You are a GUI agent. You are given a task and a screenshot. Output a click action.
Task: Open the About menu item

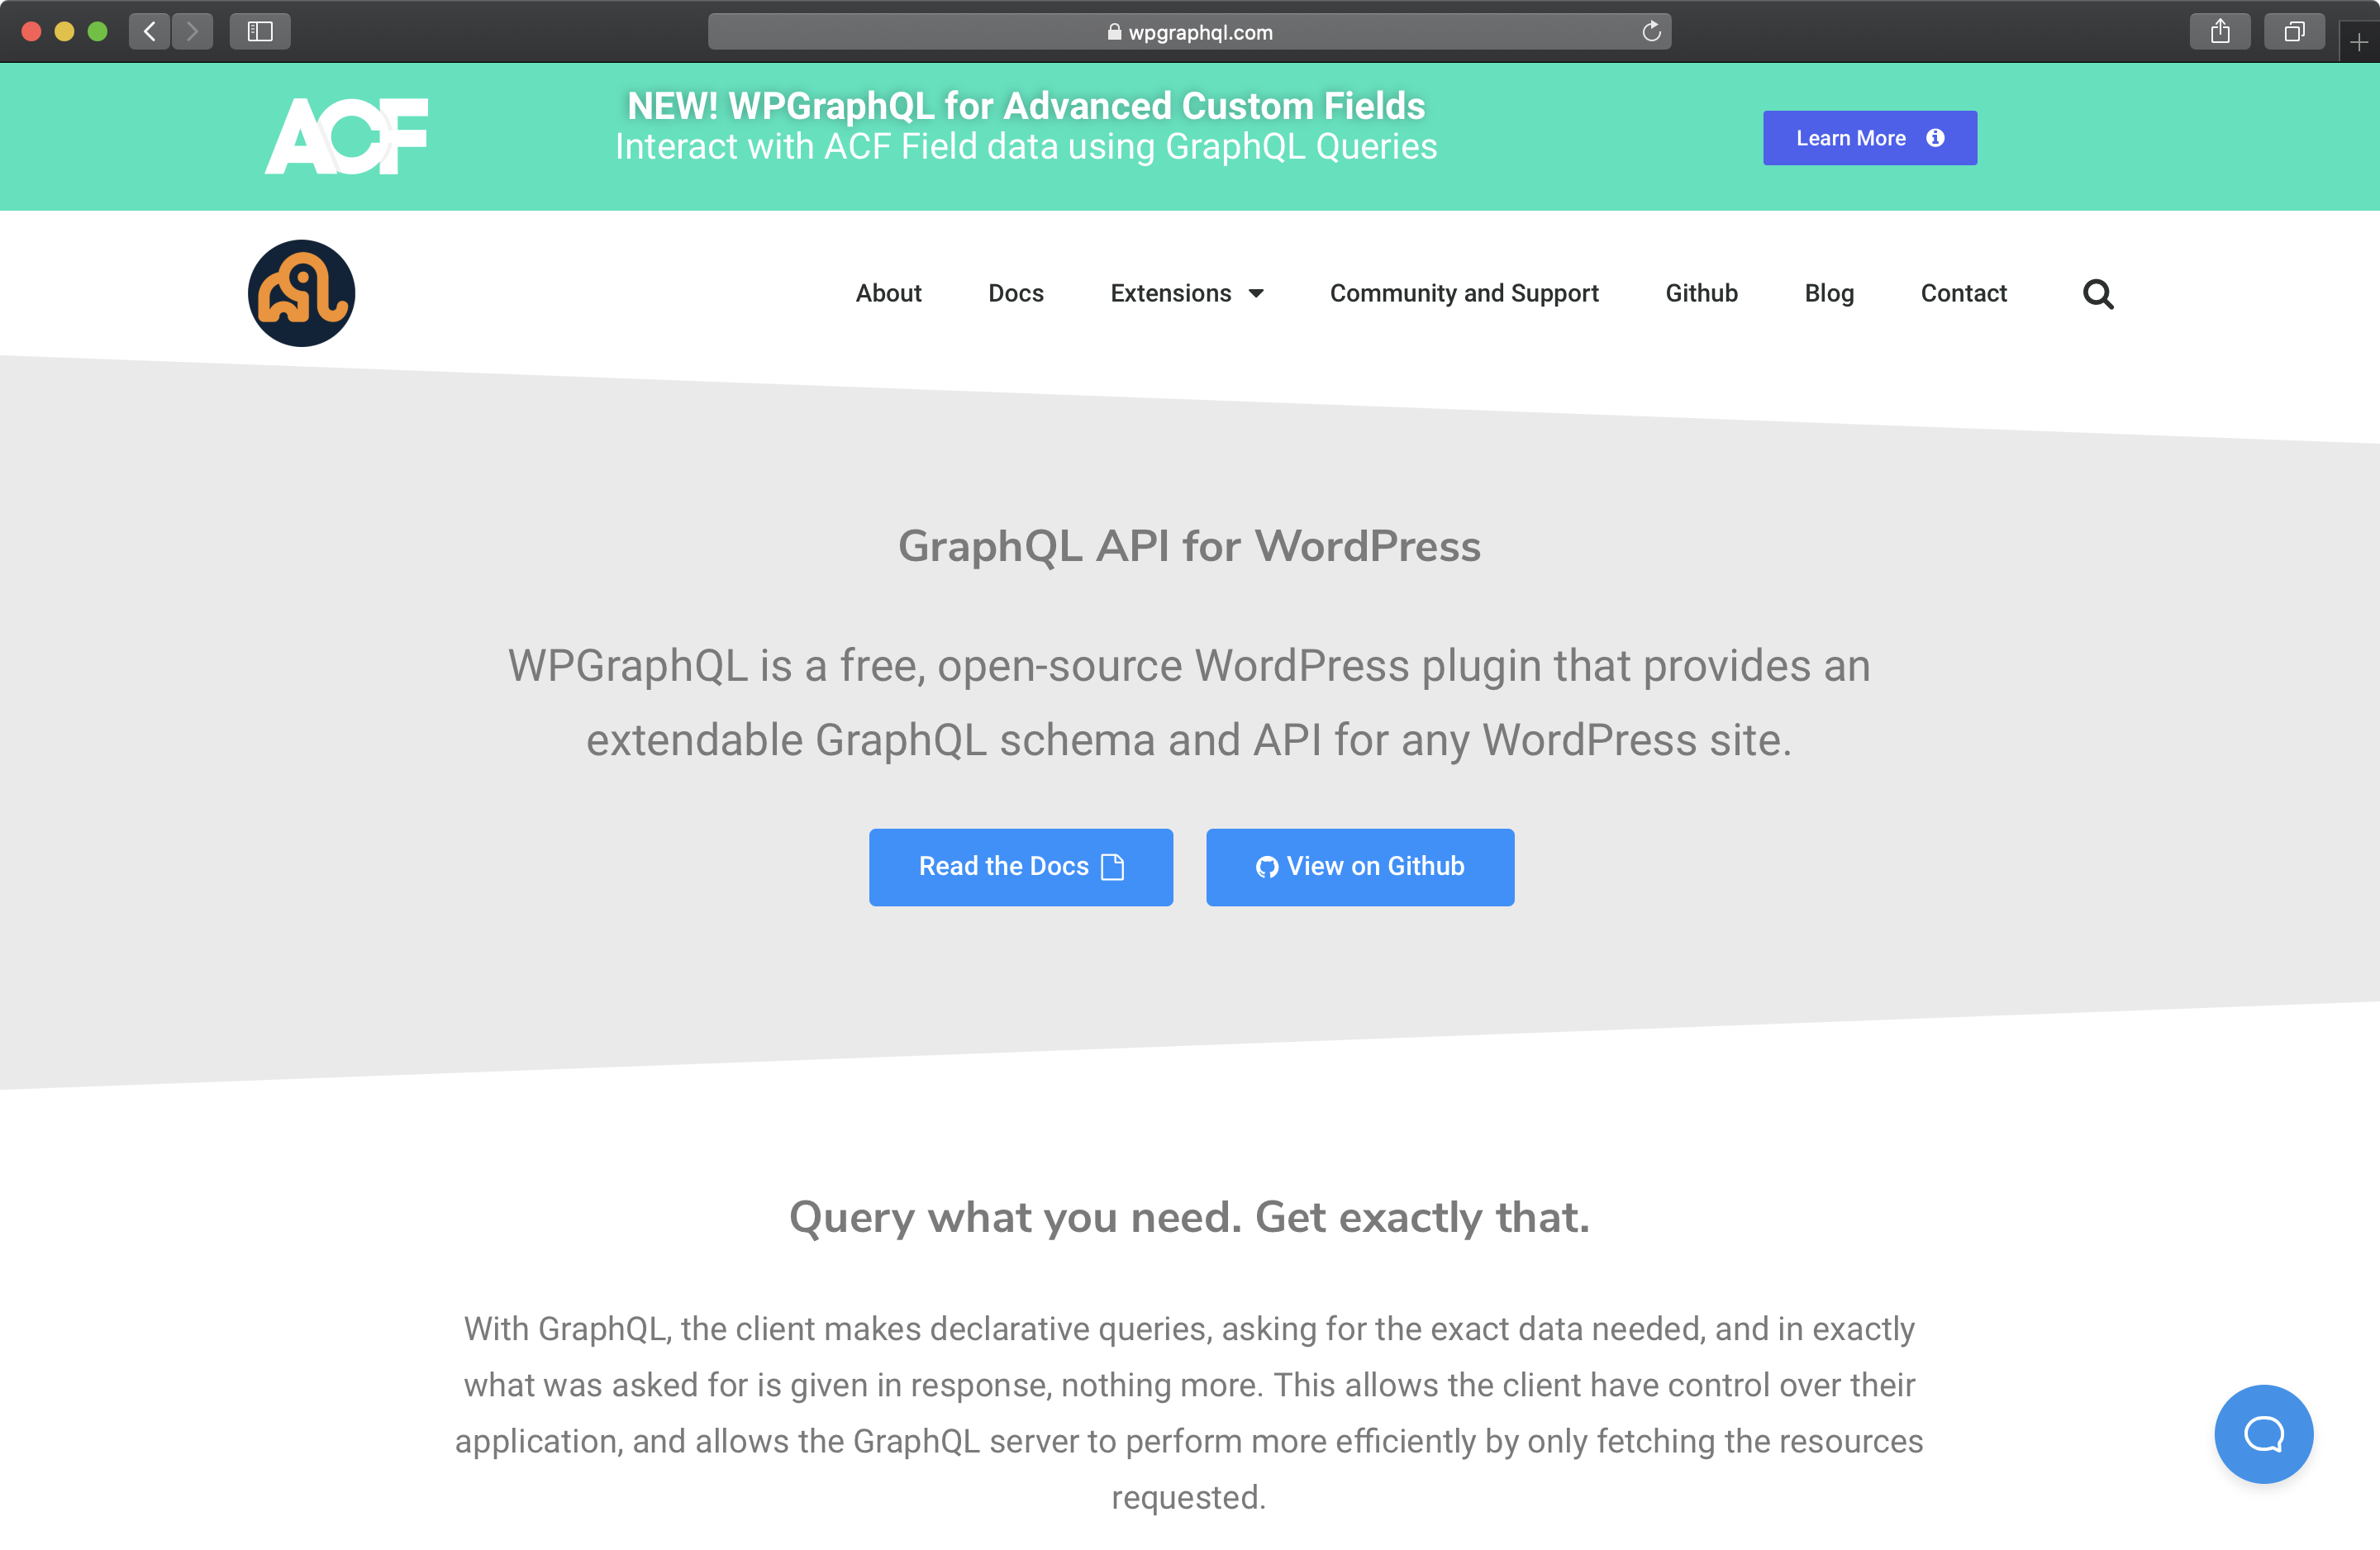888,293
